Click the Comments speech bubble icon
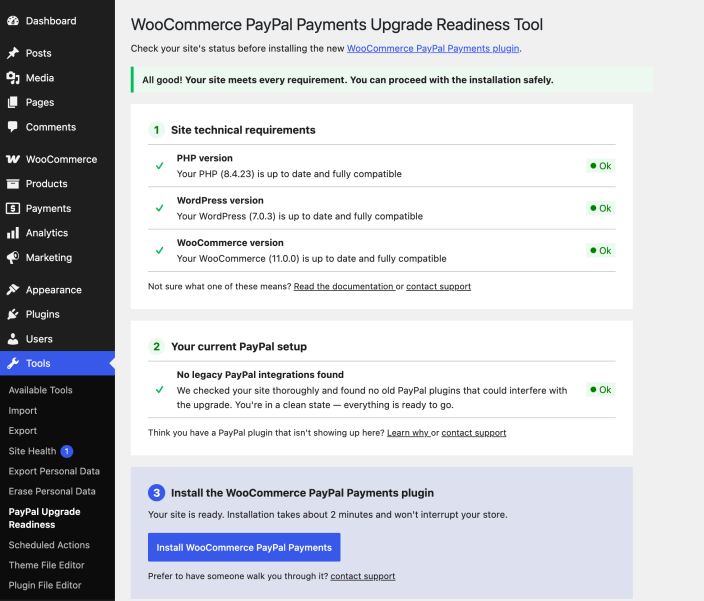 [13, 127]
